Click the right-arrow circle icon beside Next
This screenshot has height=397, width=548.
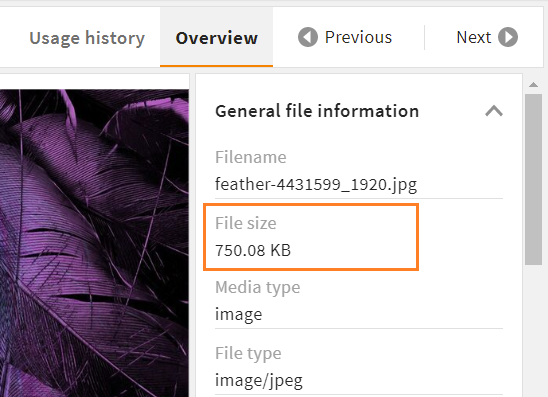(508, 37)
